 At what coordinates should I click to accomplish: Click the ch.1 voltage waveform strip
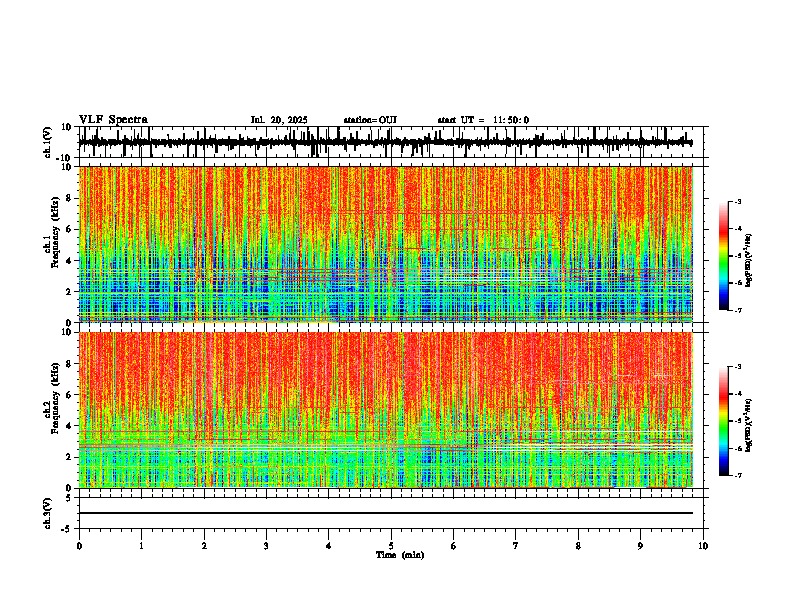click(x=386, y=142)
